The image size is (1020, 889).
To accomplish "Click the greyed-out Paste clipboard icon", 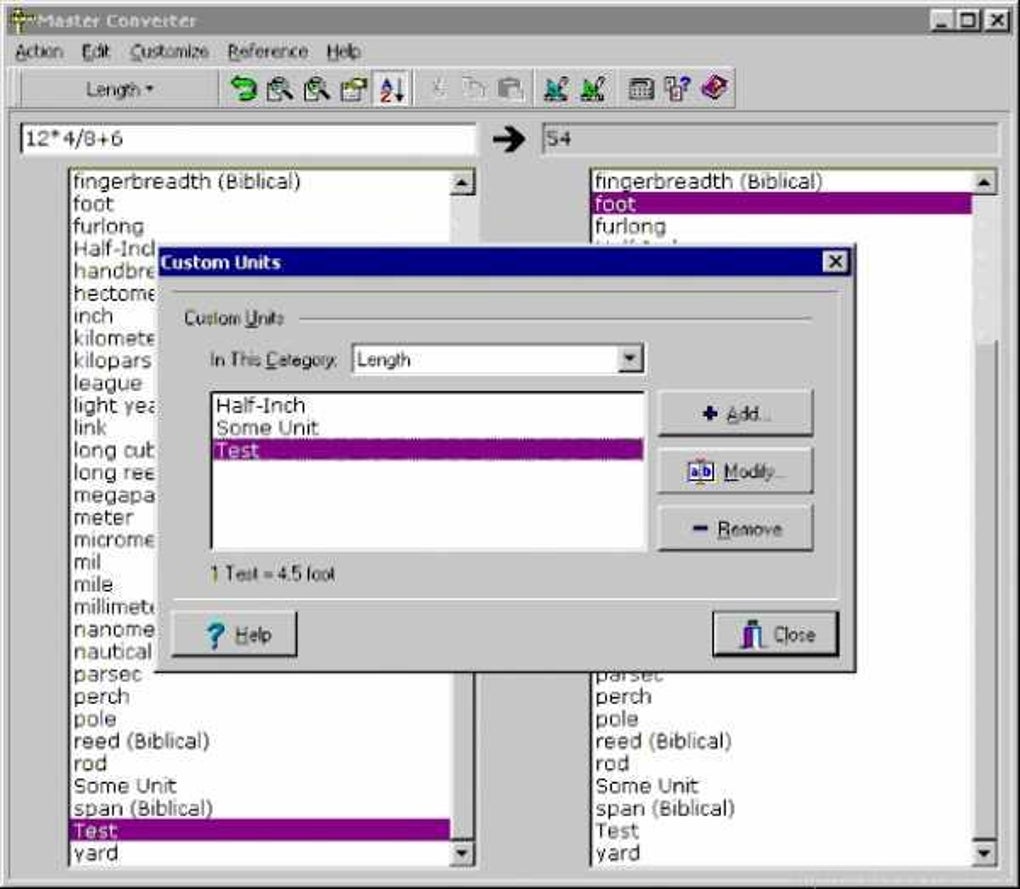I will [x=511, y=88].
